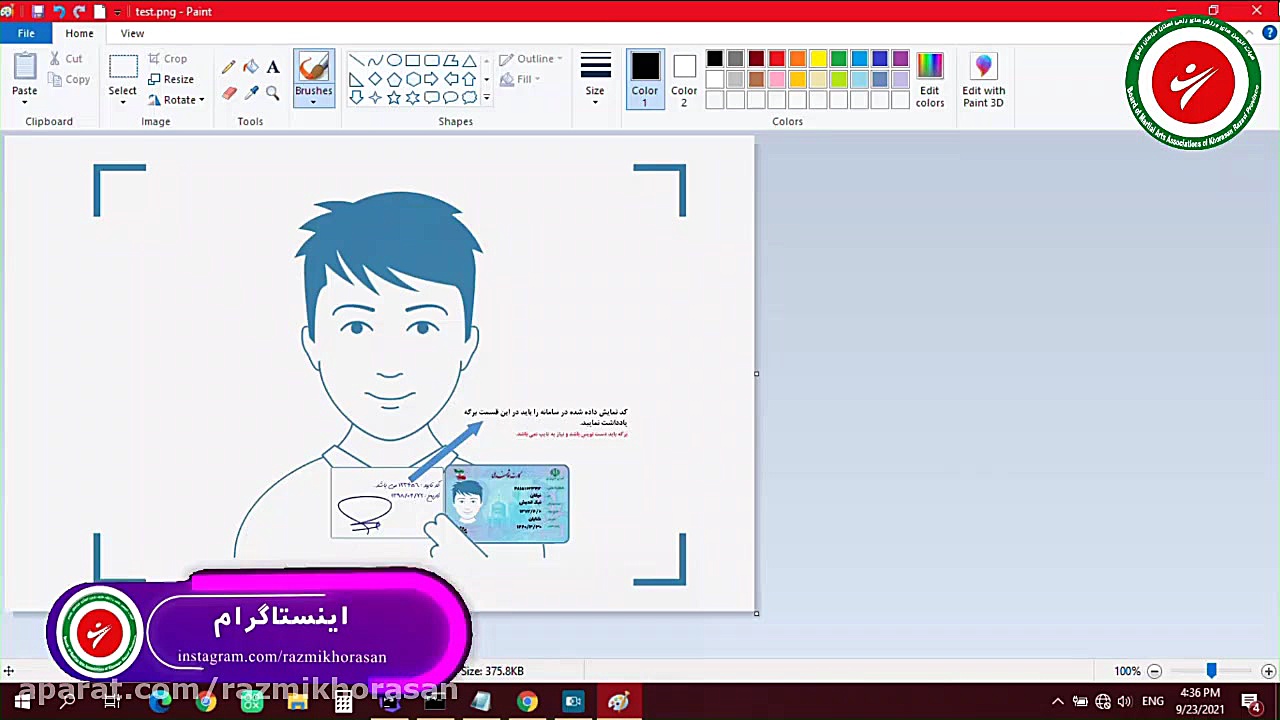This screenshot has width=1280, height=720.
Task: Activate the Color 2 selector
Action: [684, 80]
